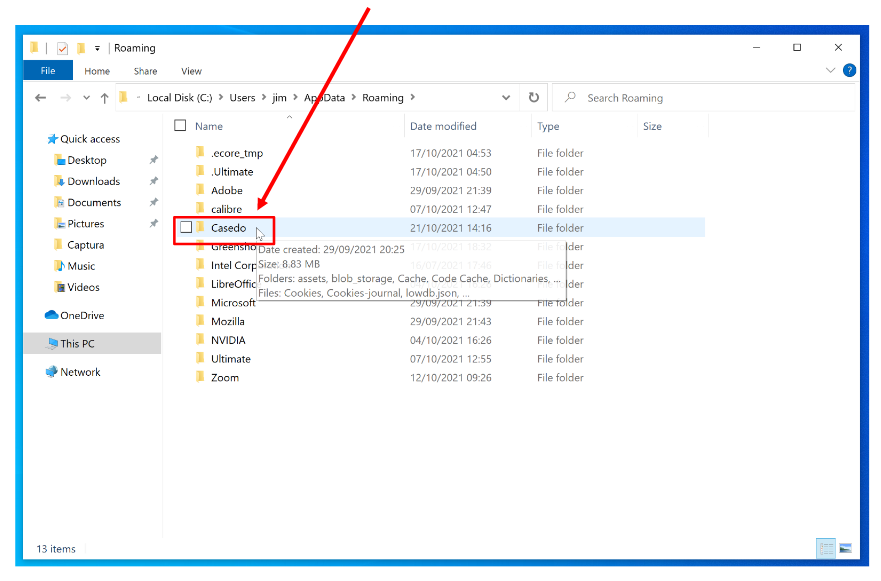Go up one level with Up arrow

(x=105, y=98)
